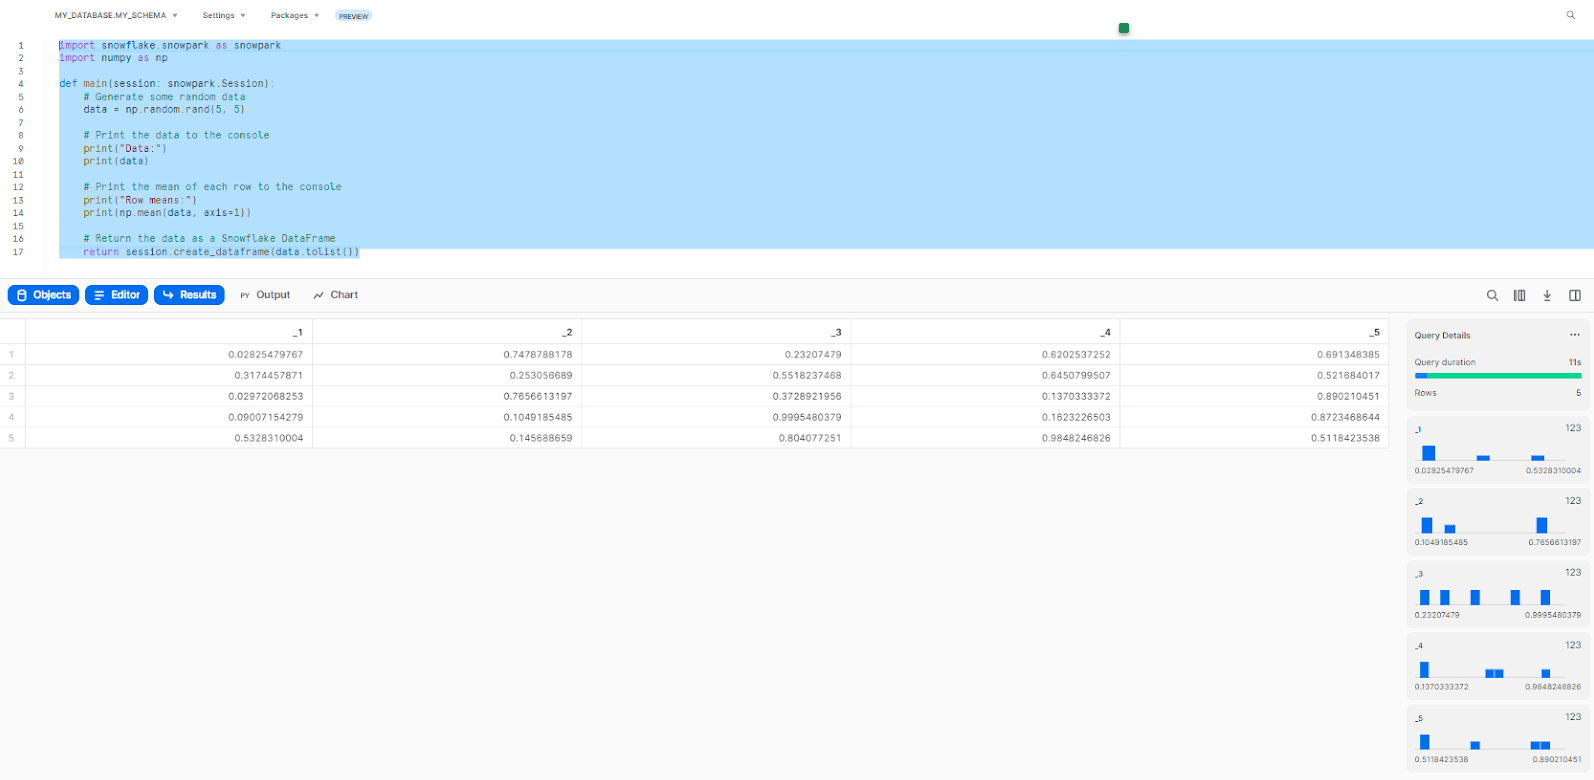Click cell value 0.9995480379 in the table

pos(807,417)
